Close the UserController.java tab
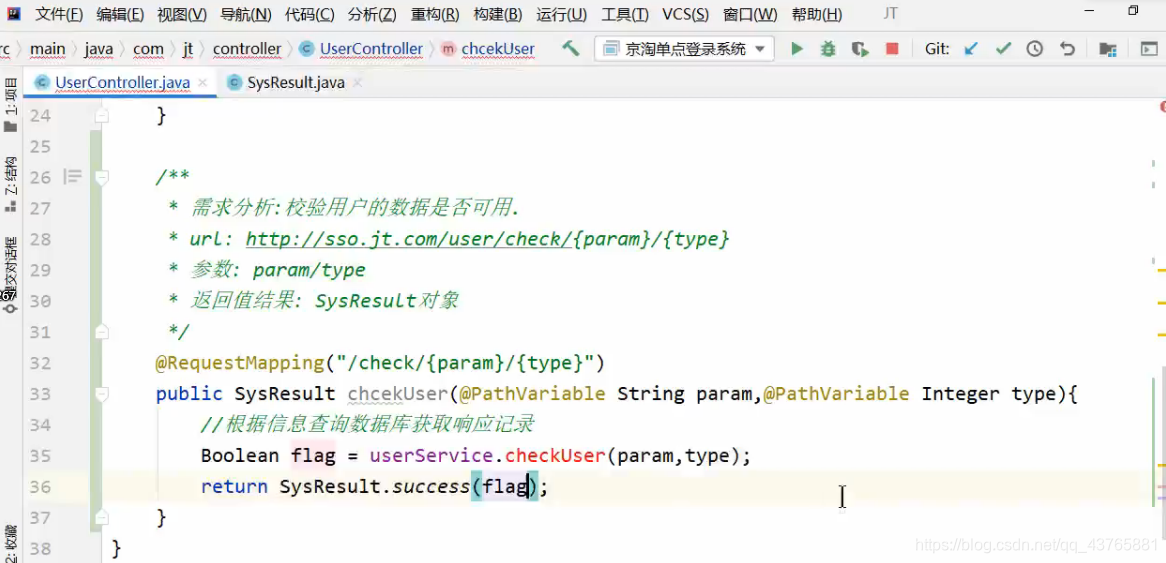The width and height of the screenshot is (1166, 563). pos(202,83)
